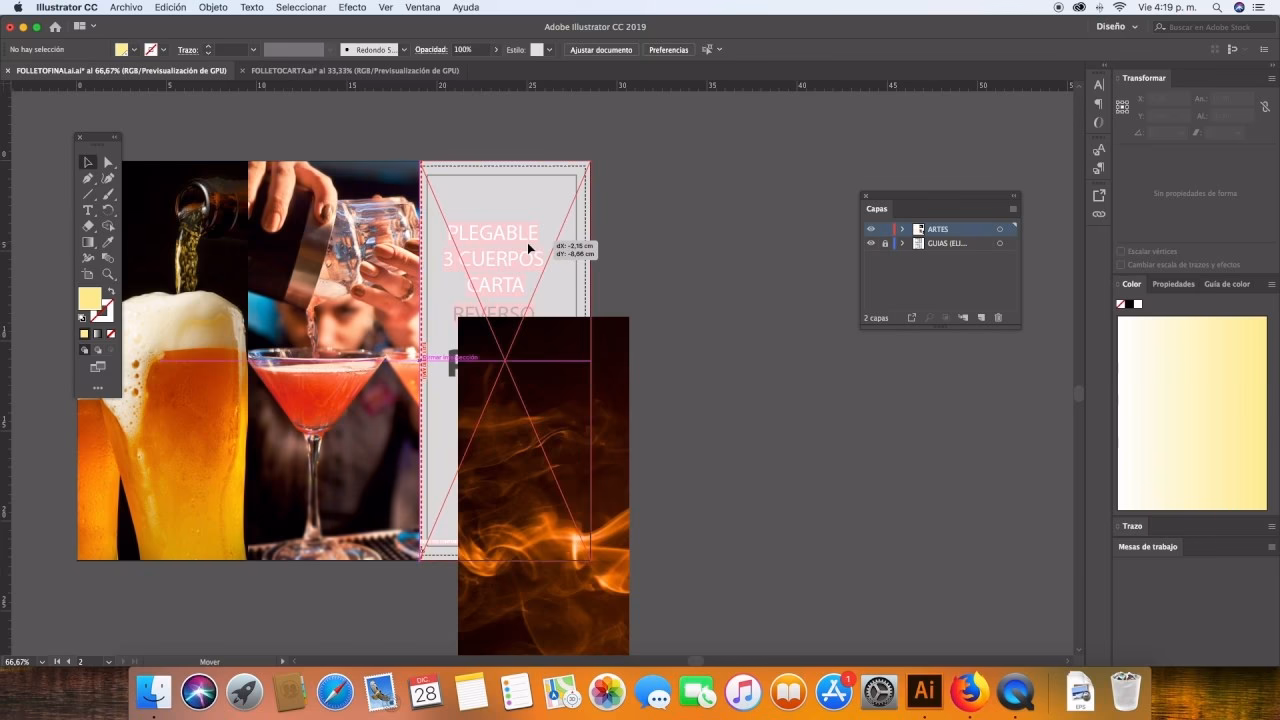The height and width of the screenshot is (720, 1280).
Task: Create a new layer in the Capas panel
Action: tap(981, 318)
